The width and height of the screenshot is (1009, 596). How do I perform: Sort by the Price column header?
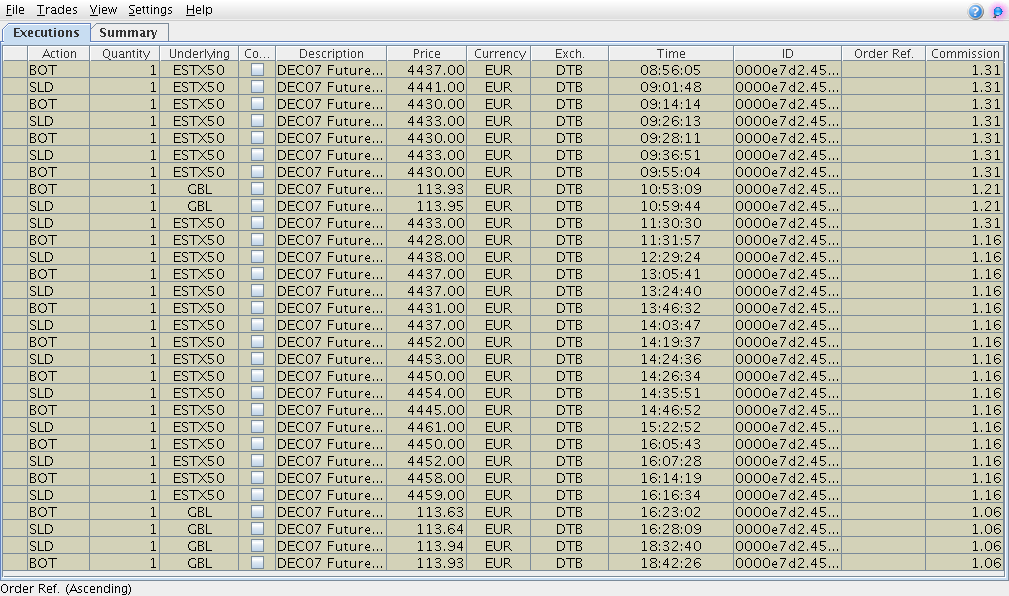(x=426, y=53)
